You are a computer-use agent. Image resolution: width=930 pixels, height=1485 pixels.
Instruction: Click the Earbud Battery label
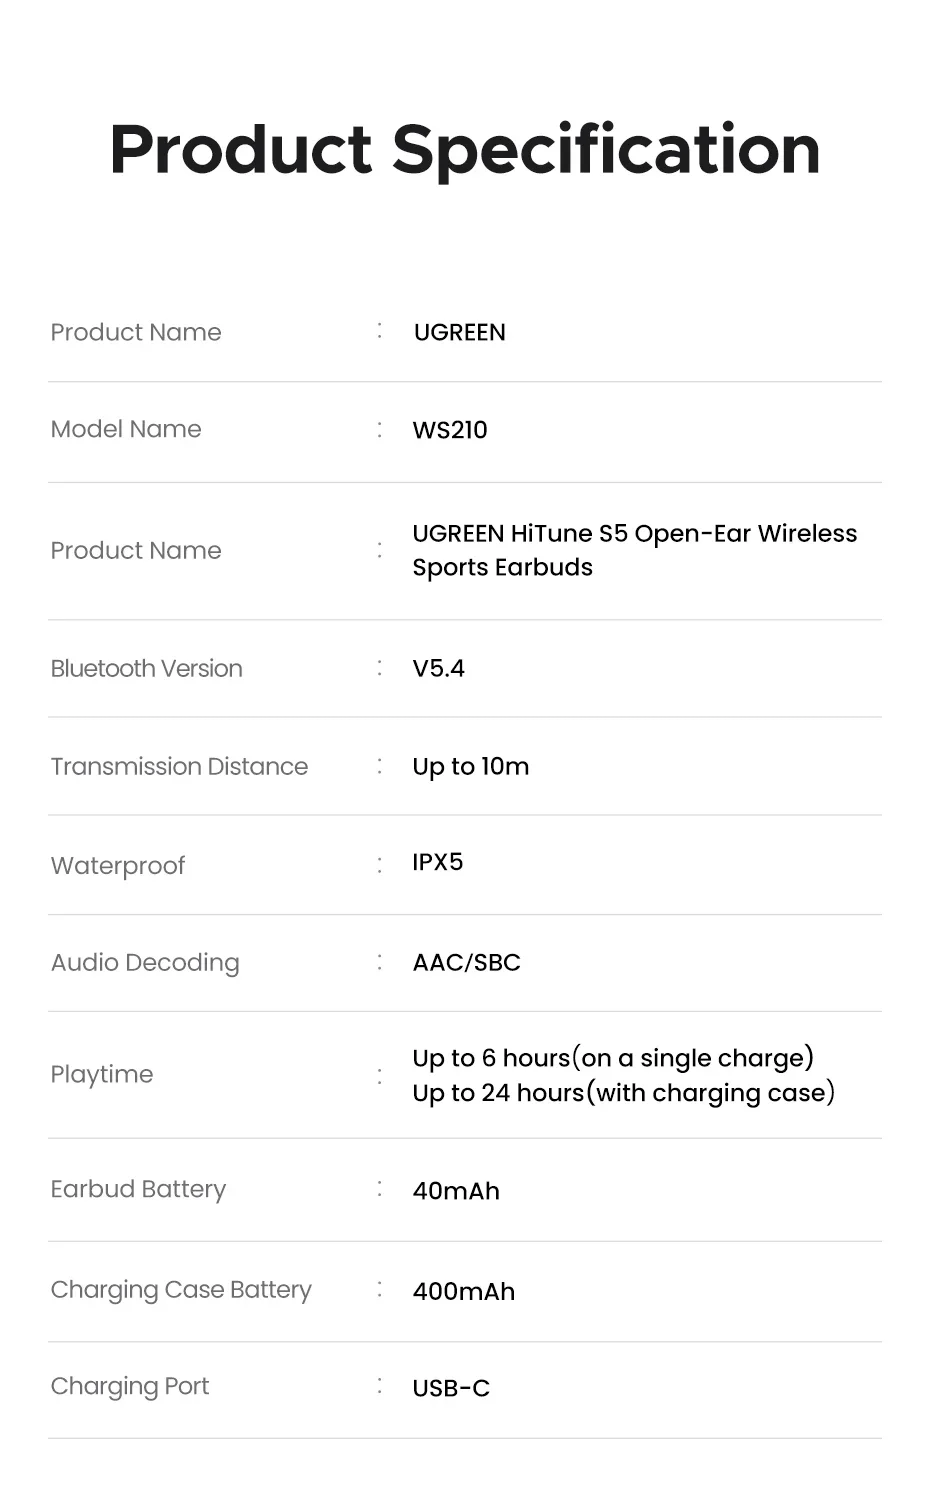pos(138,1189)
